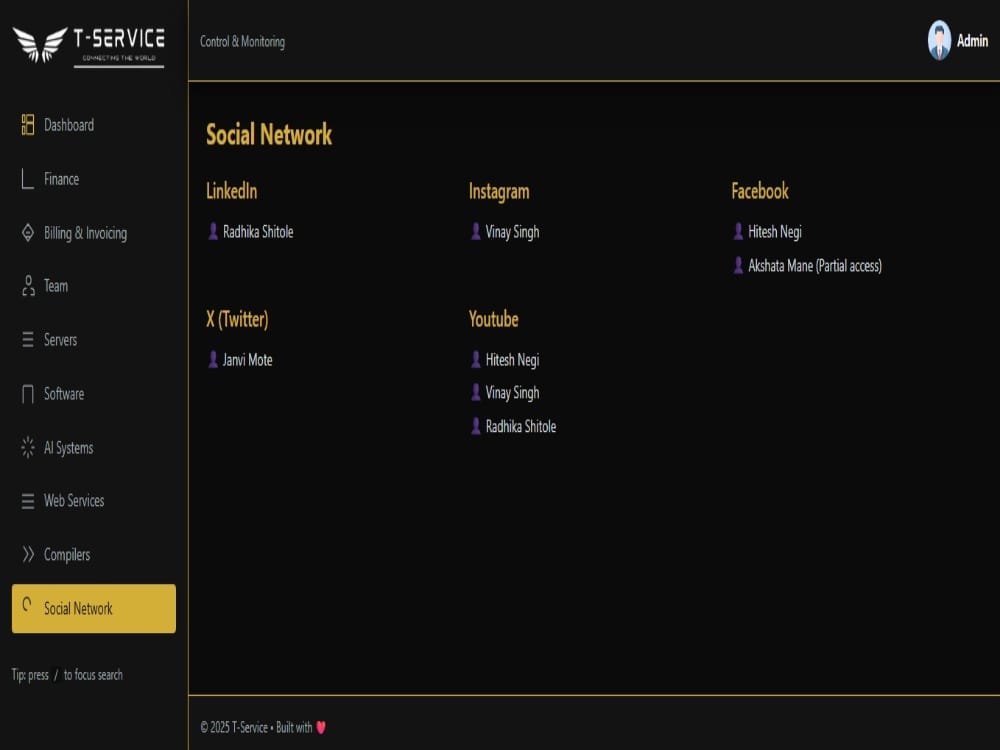Select Radhika Shitole under Youtube
Screen dimensions: 1000x750
pyautogui.click(x=521, y=426)
